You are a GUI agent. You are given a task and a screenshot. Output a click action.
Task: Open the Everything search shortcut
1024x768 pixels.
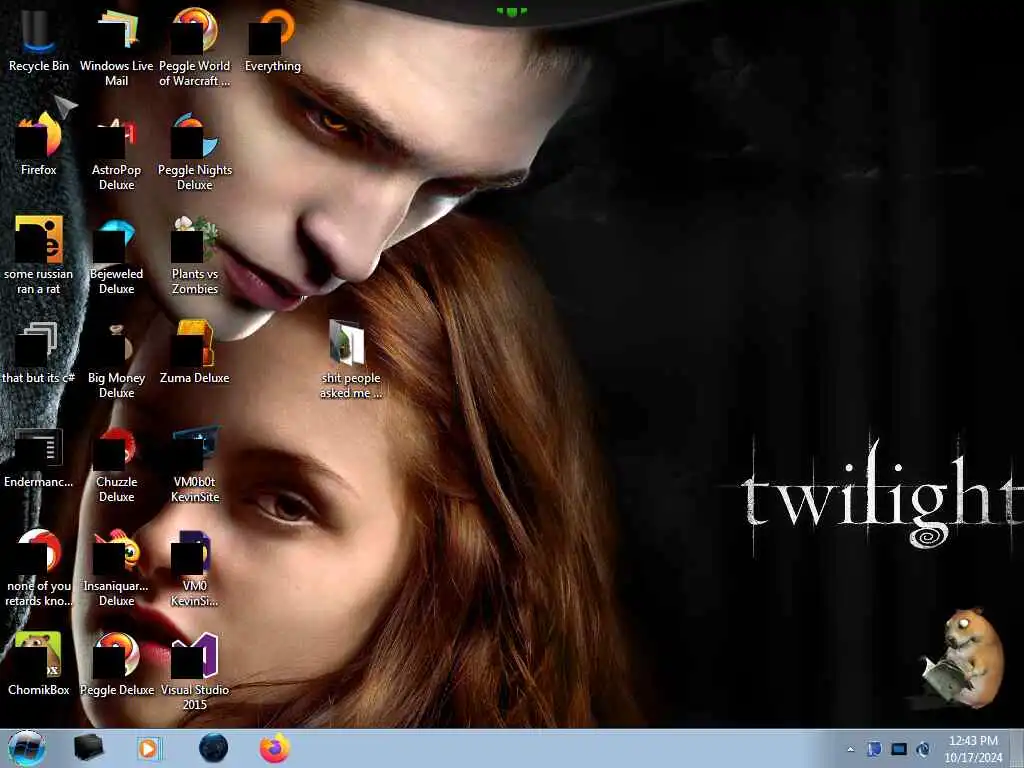coord(272,40)
